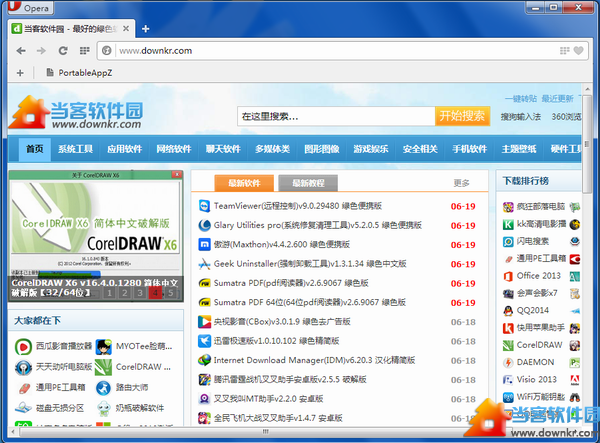Image resolution: width=600 pixels, height=443 pixels.
Task: Open the 安全相关 navigation menu
Action: click(421, 149)
